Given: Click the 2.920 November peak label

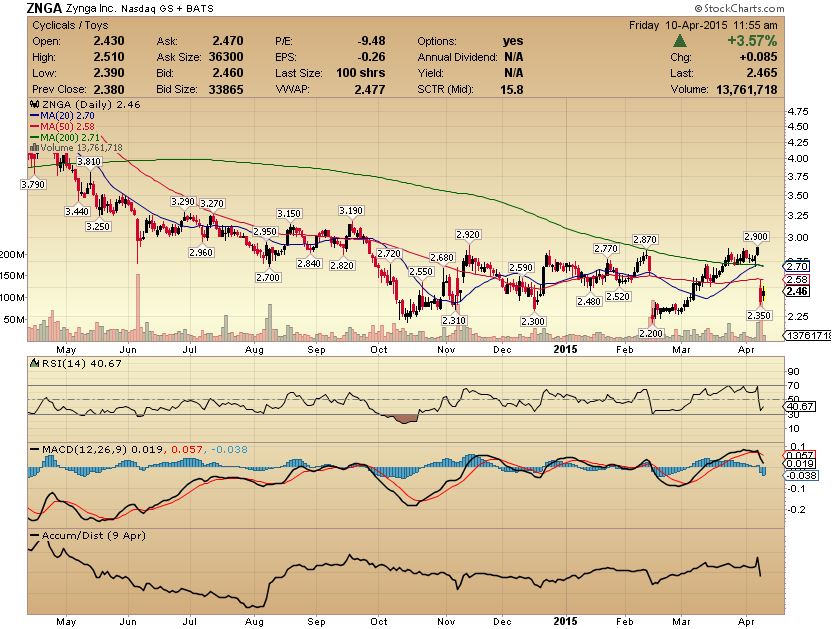Looking at the screenshot, I should [x=468, y=234].
